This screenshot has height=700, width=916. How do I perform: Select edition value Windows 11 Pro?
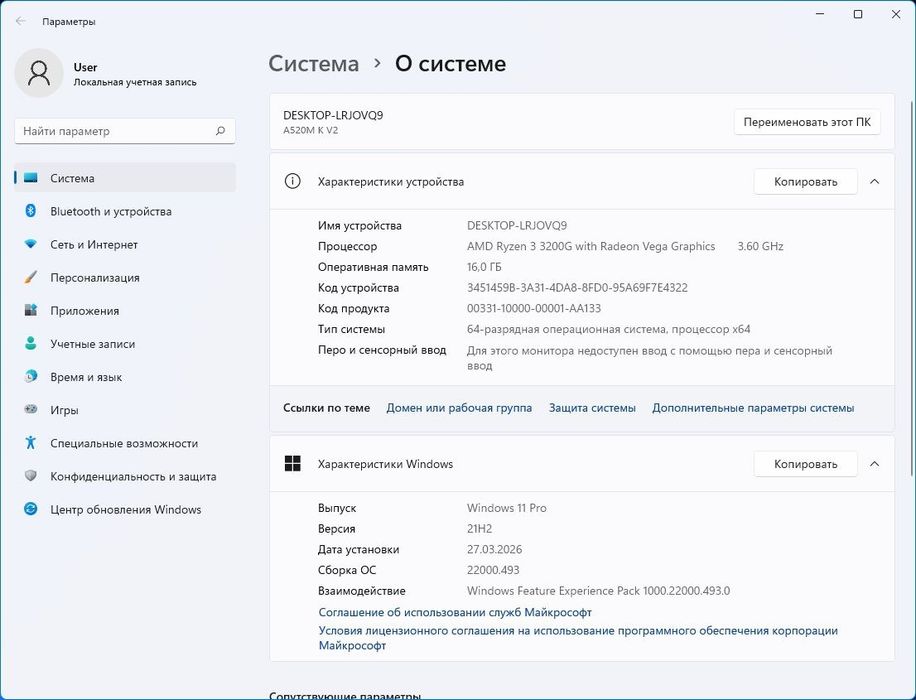[x=506, y=508]
